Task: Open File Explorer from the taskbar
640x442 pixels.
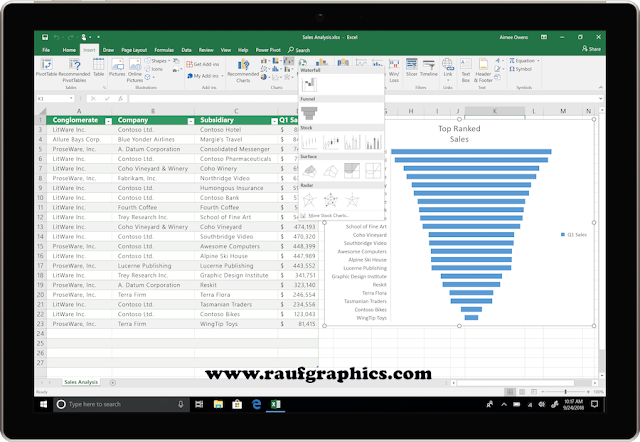Action: point(218,404)
